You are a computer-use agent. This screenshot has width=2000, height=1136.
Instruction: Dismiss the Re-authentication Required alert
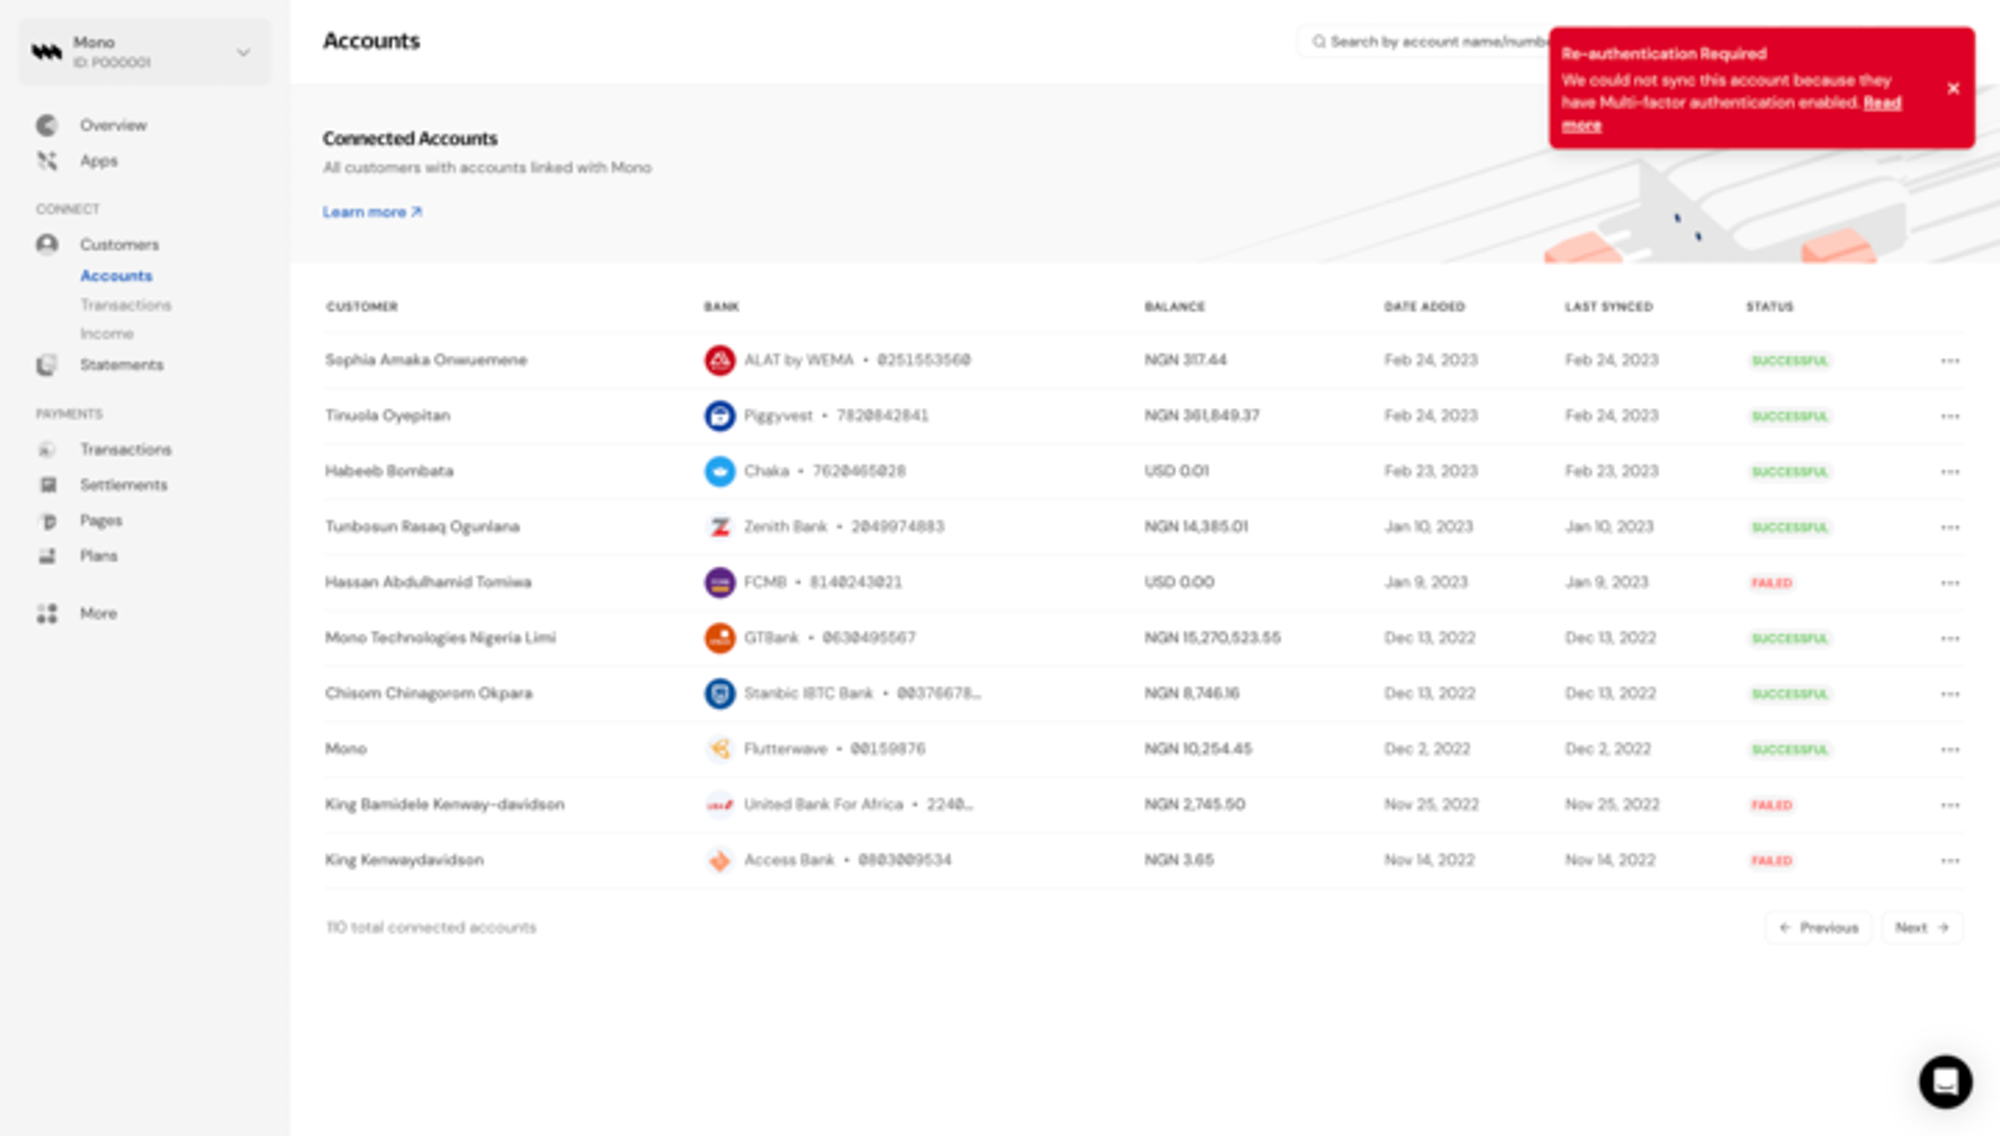tap(1953, 88)
